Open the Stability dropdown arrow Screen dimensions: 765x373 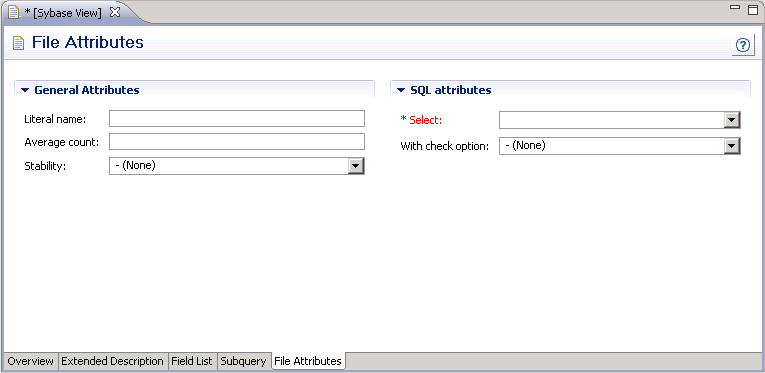pyautogui.click(x=356, y=166)
